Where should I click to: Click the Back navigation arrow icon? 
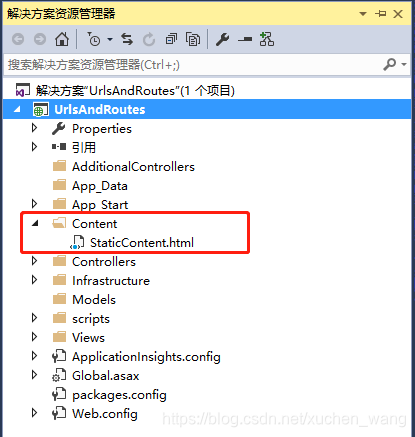click(18, 39)
